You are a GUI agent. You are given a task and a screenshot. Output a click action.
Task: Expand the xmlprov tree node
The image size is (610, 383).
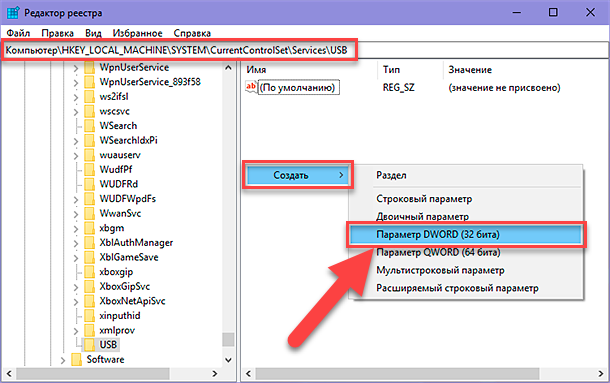point(76,331)
